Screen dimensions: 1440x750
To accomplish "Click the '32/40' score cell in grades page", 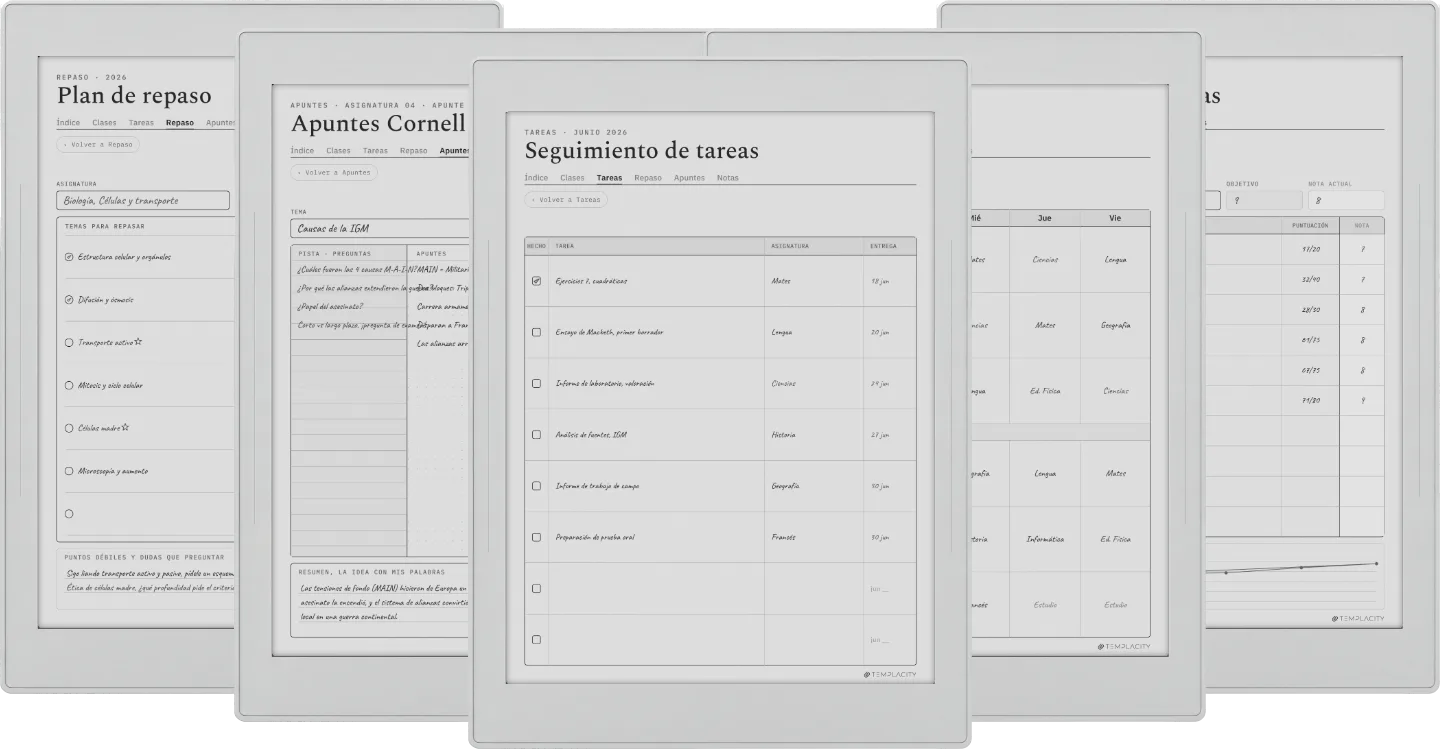I will [x=1311, y=280].
